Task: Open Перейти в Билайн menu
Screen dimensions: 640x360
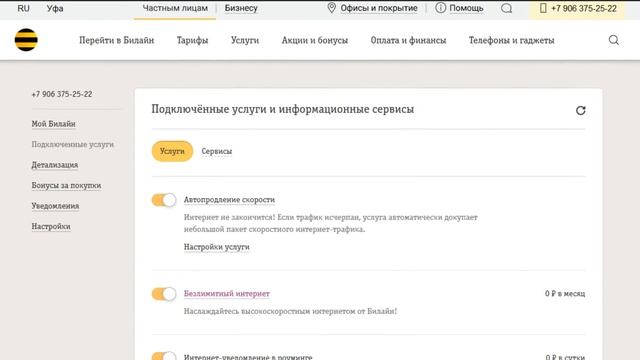Action: click(x=117, y=40)
